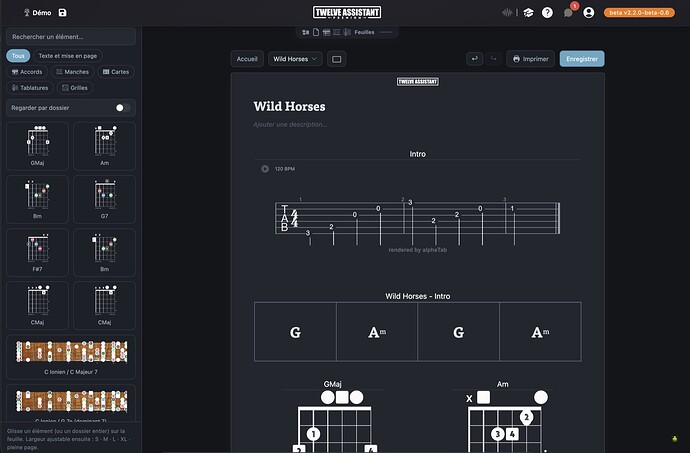Click the Imprimer button
The image size is (690, 453).
tap(530, 59)
